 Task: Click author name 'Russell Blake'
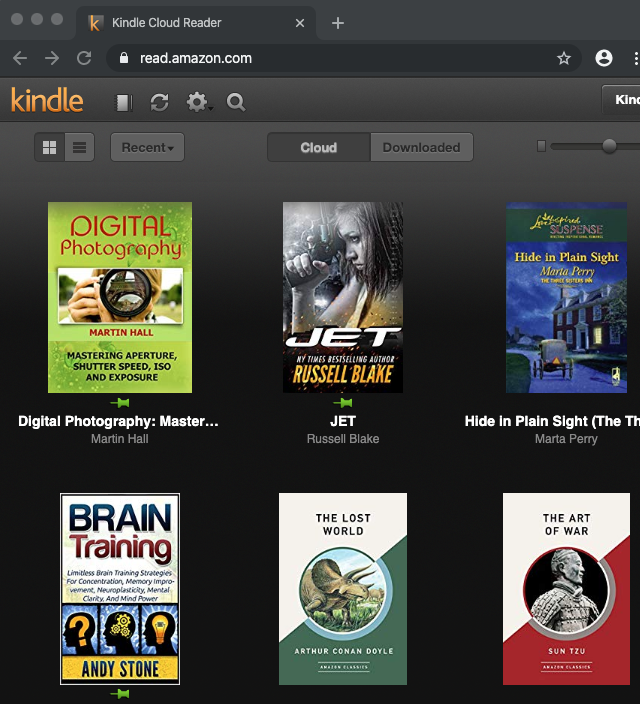point(343,439)
